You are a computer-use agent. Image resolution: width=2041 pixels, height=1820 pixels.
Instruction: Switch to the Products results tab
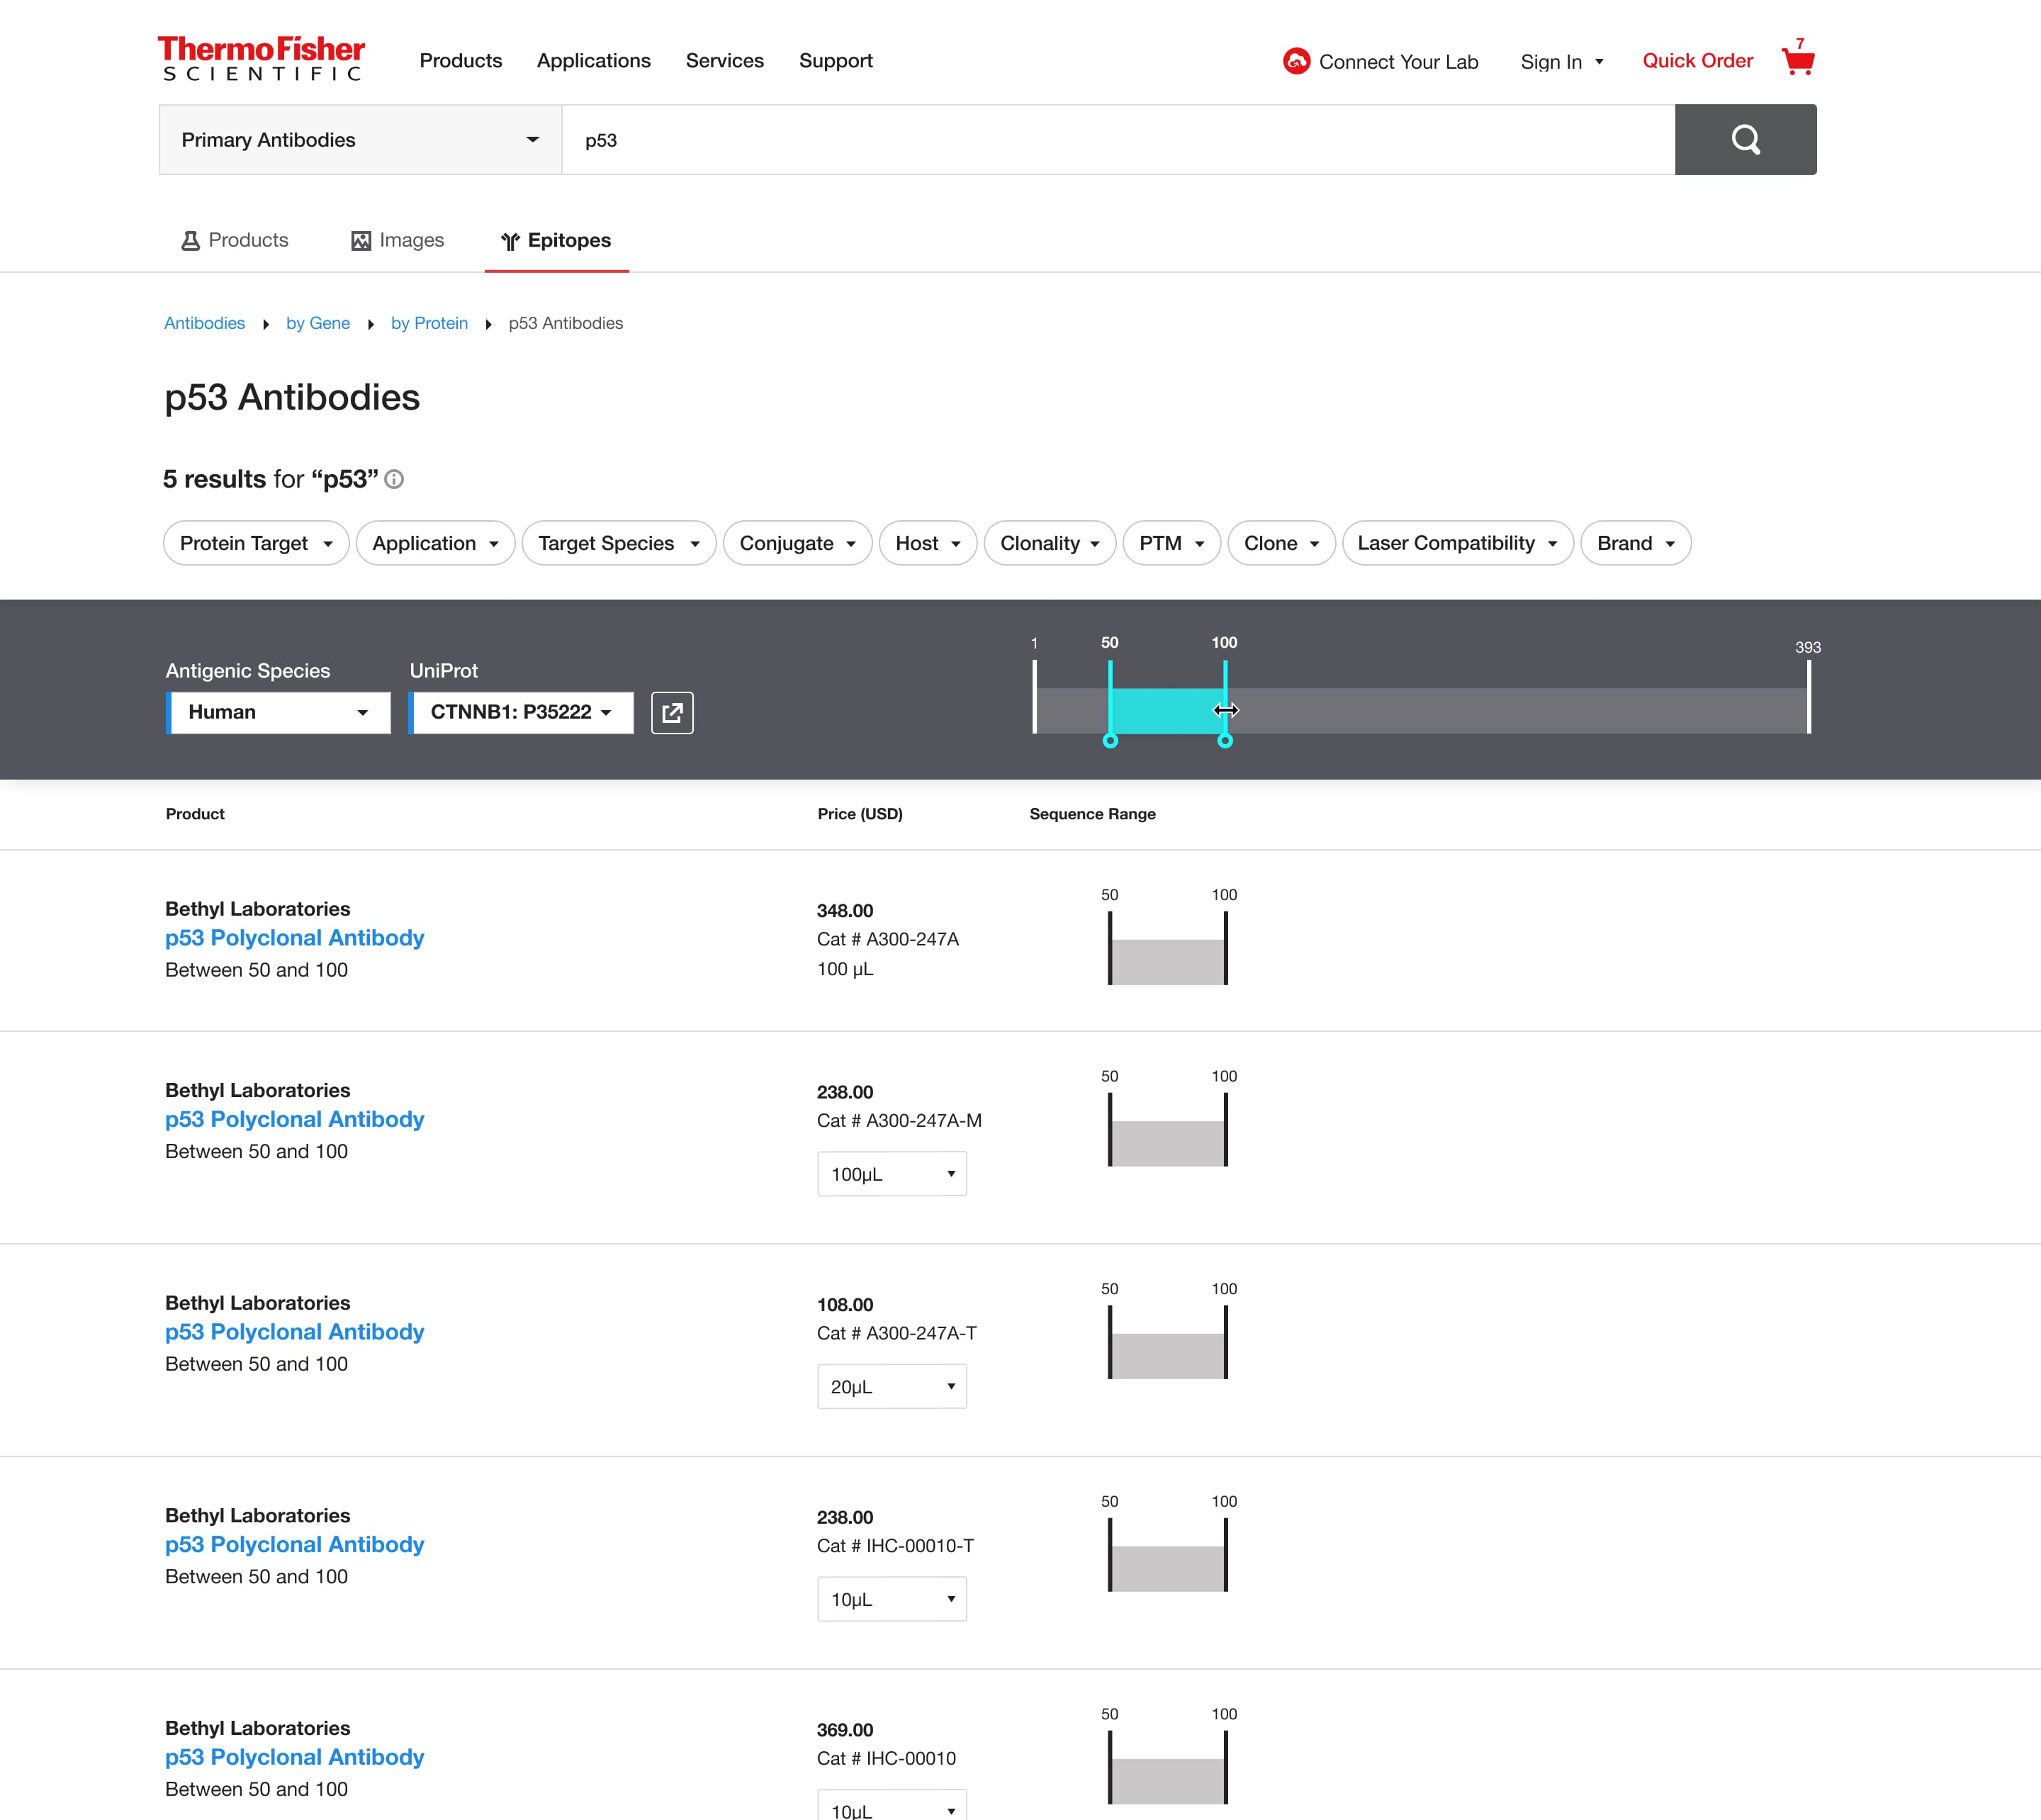(x=235, y=241)
